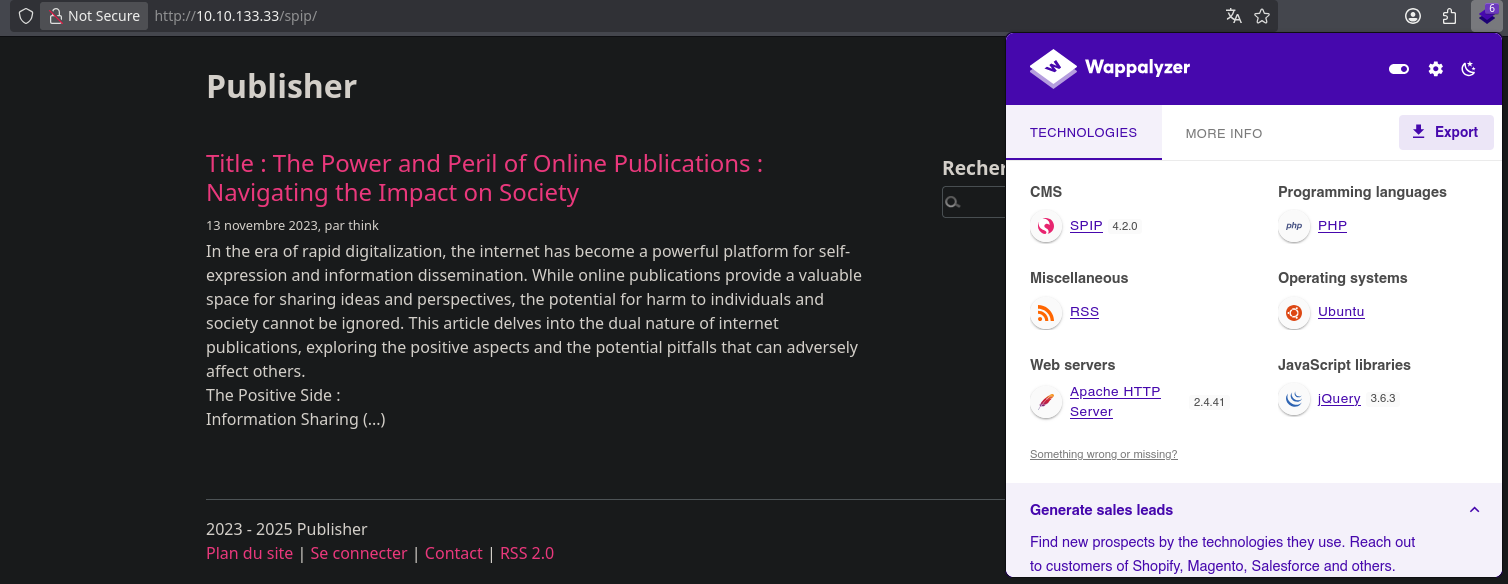The image size is (1508, 584).
Task: Open Wappalyzer settings gear icon
Action: point(1435,69)
